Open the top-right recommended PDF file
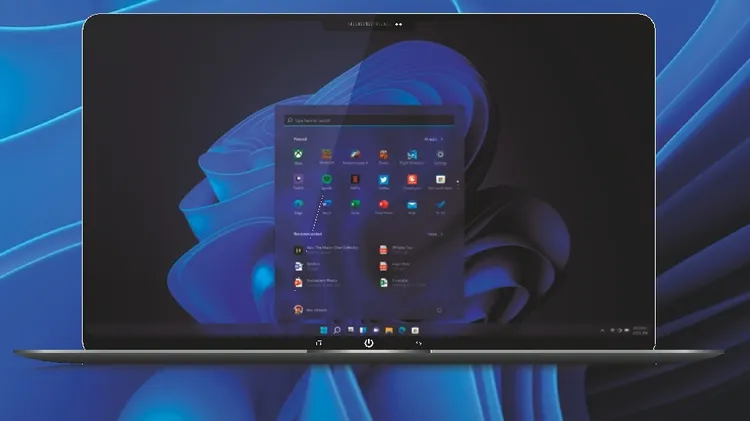Image resolution: width=750 pixels, height=421 pixels. [x=397, y=250]
